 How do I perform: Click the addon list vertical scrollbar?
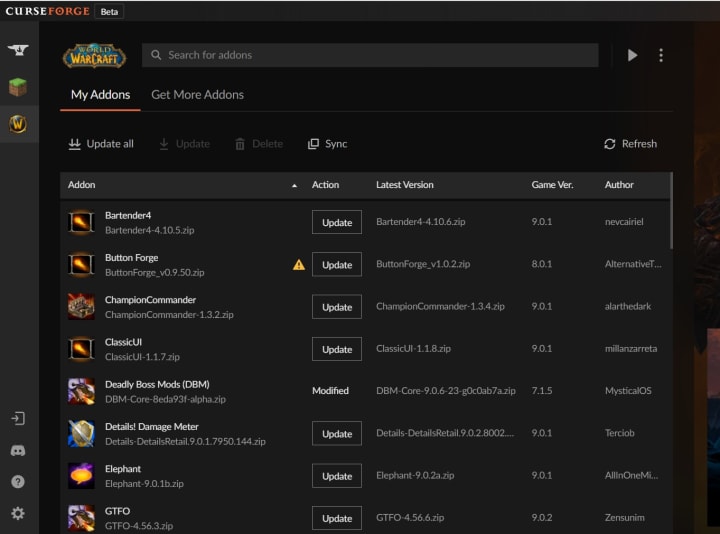tap(671, 211)
